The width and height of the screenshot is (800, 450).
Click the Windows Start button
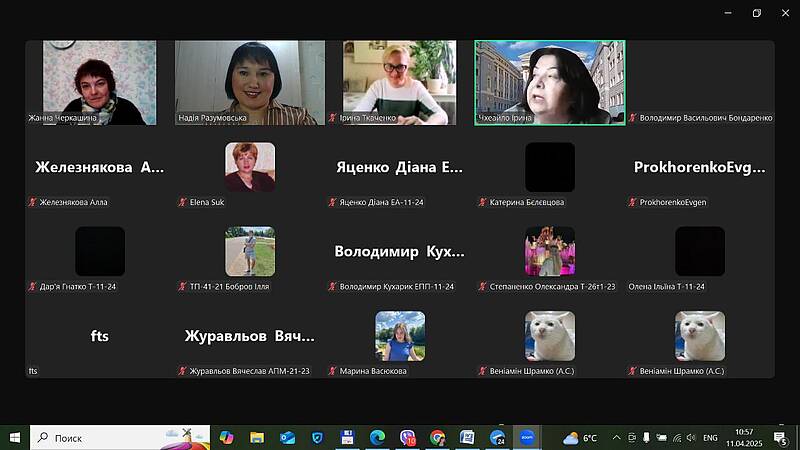click(15, 437)
